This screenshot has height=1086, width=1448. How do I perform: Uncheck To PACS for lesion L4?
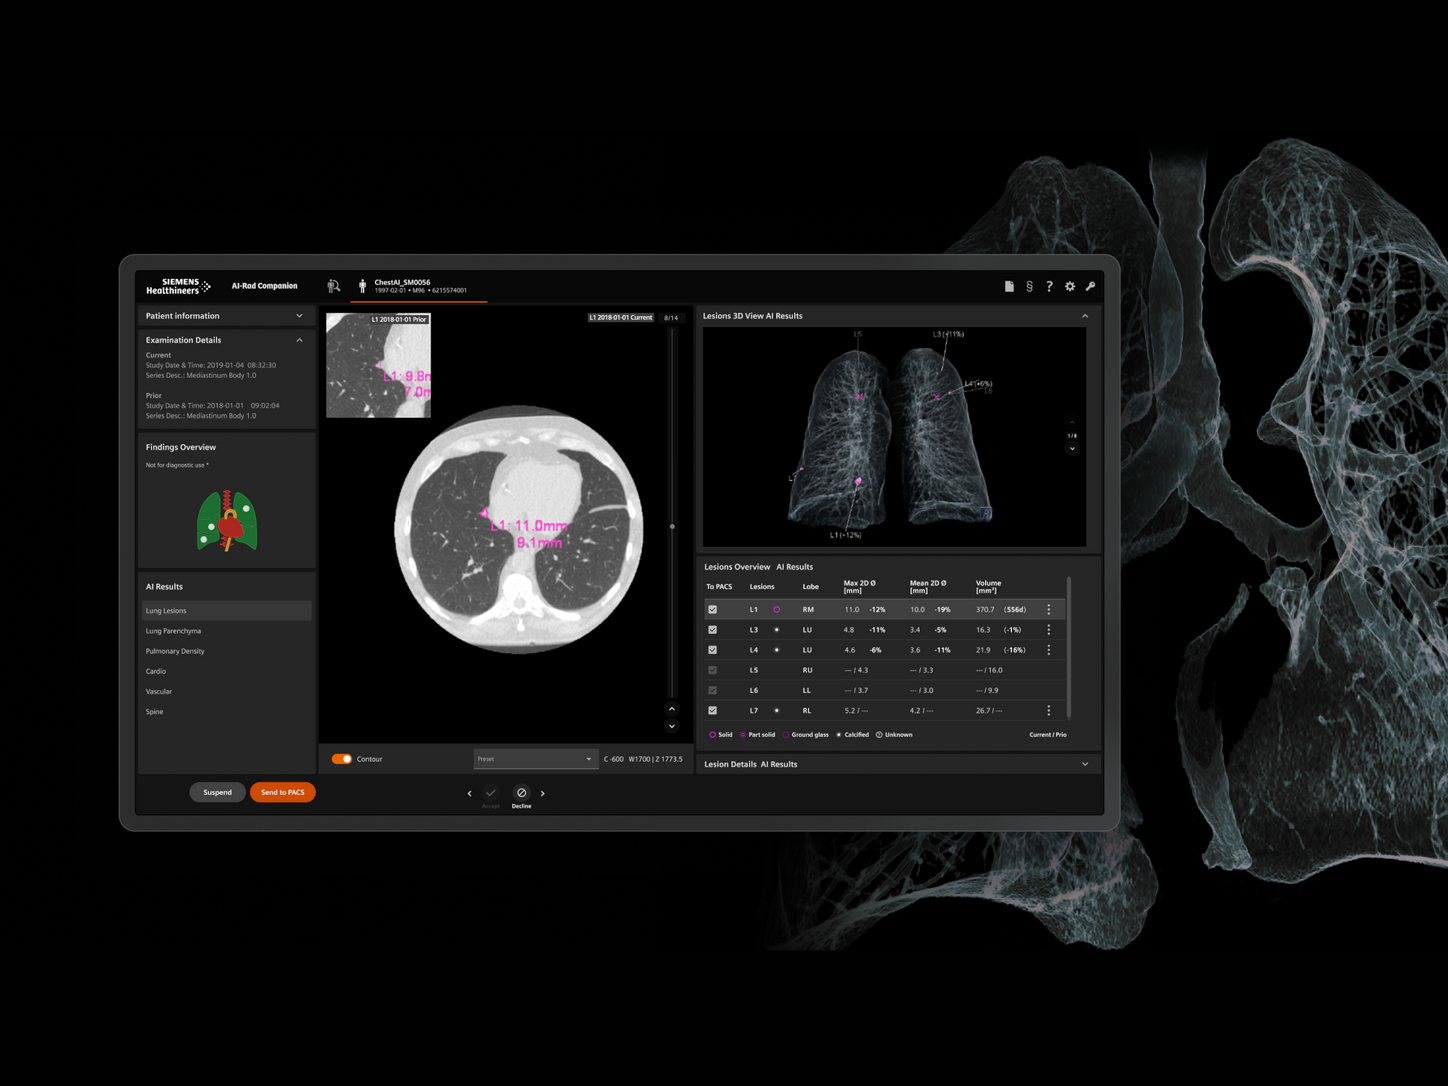pos(713,650)
